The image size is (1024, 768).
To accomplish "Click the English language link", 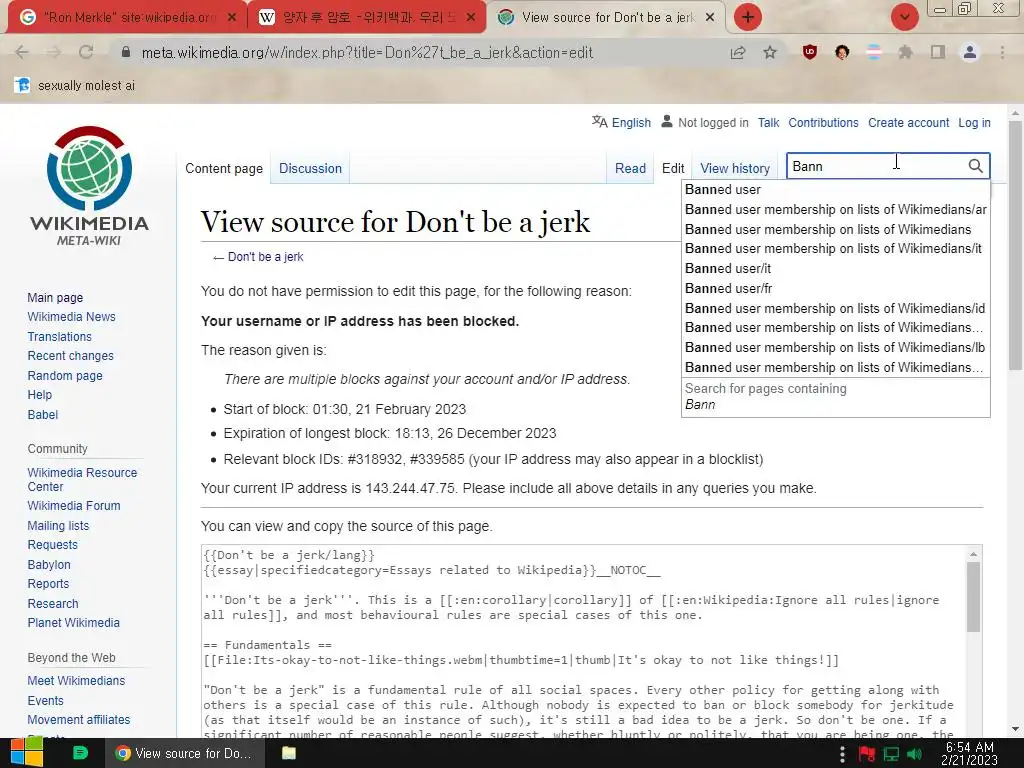I will (x=631, y=123).
